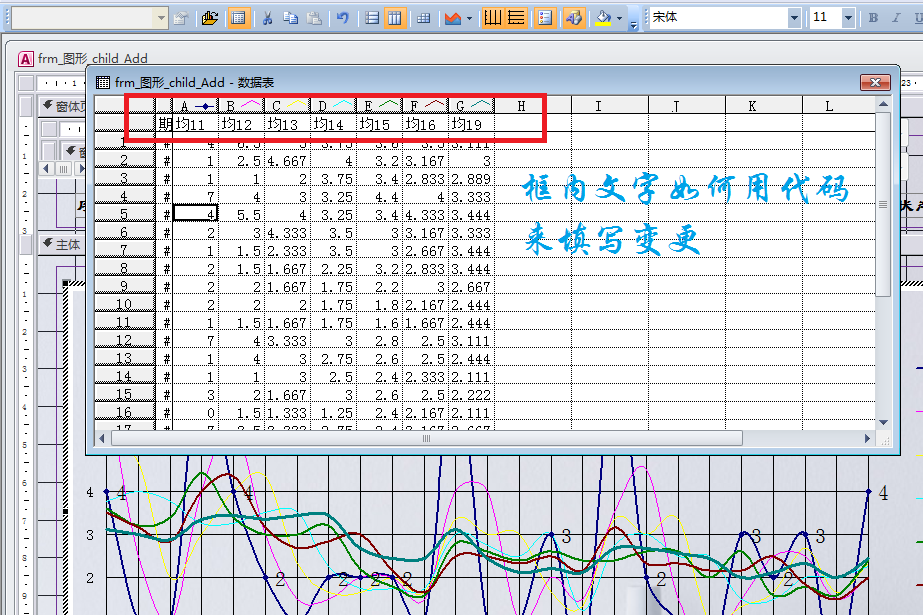
Task: Cut the selection with the scissors icon
Action: pyautogui.click(x=267, y=18)
